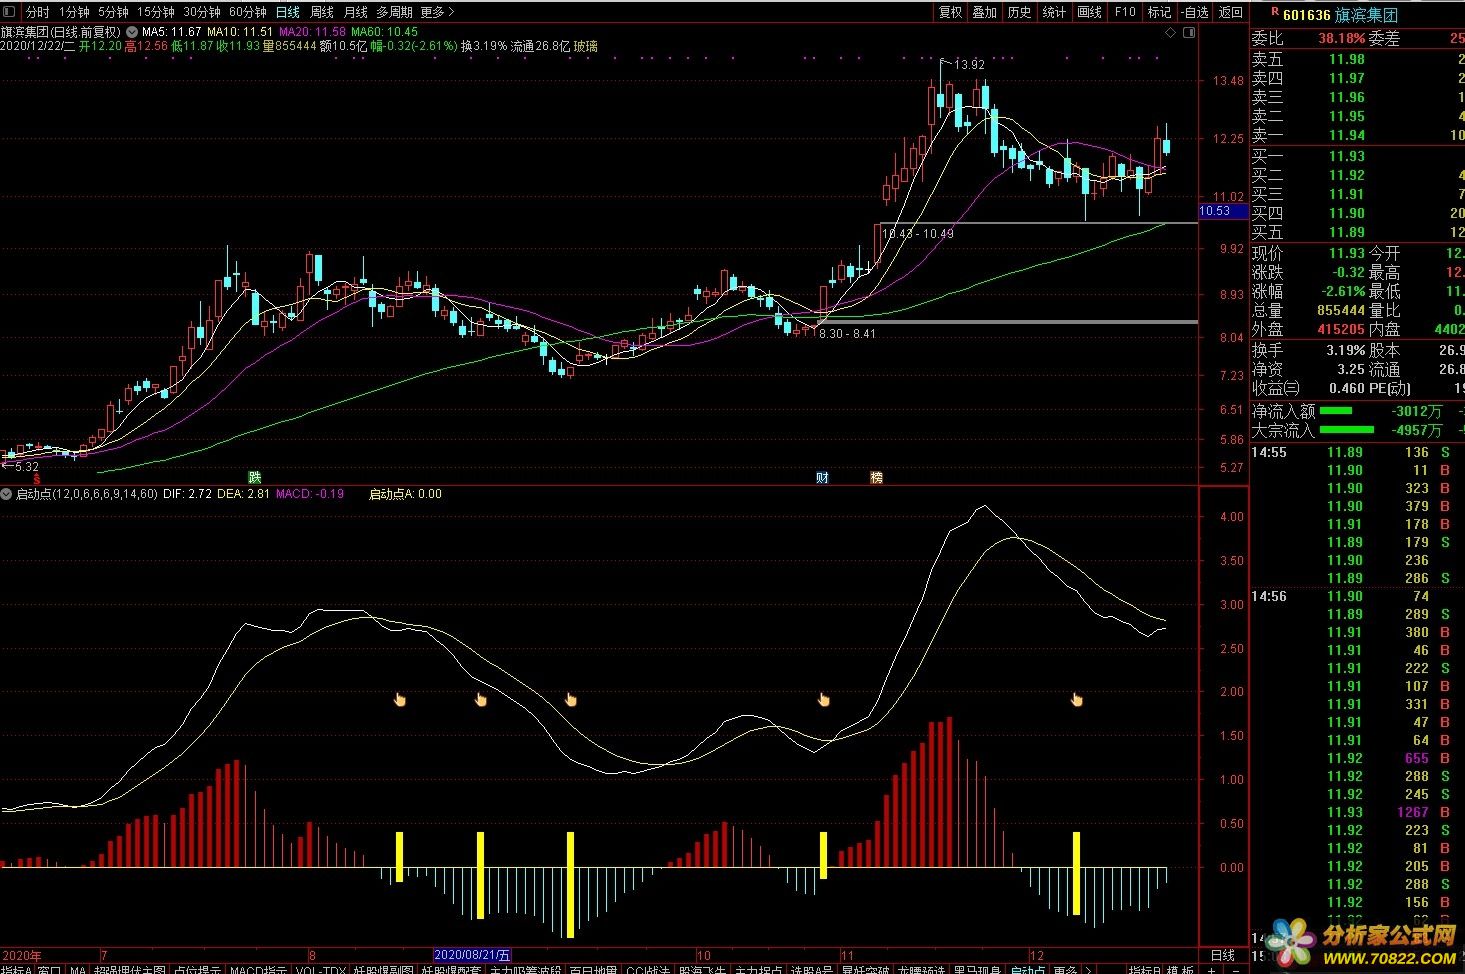Image resolution: width=1465 pixels, height=974 pixels.
Task: Click the 10.53 price tag on the axis
Action: [x=1222, y=211]
